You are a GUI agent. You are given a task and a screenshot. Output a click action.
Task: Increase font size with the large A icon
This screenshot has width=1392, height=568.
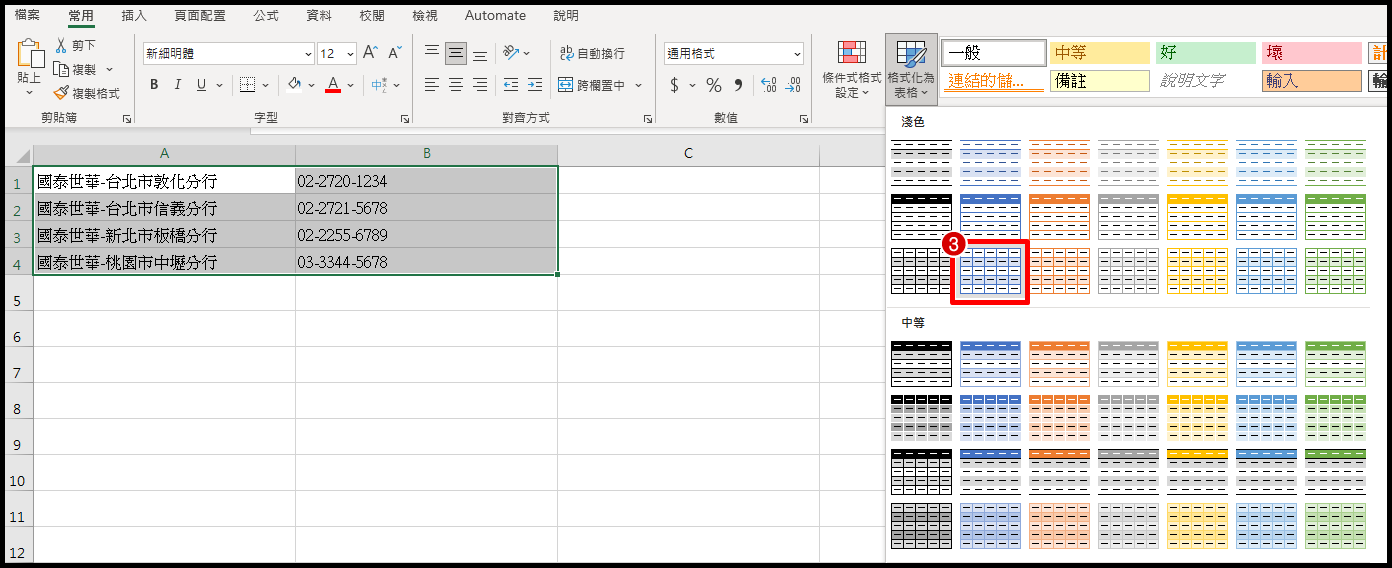coord(370,53)
